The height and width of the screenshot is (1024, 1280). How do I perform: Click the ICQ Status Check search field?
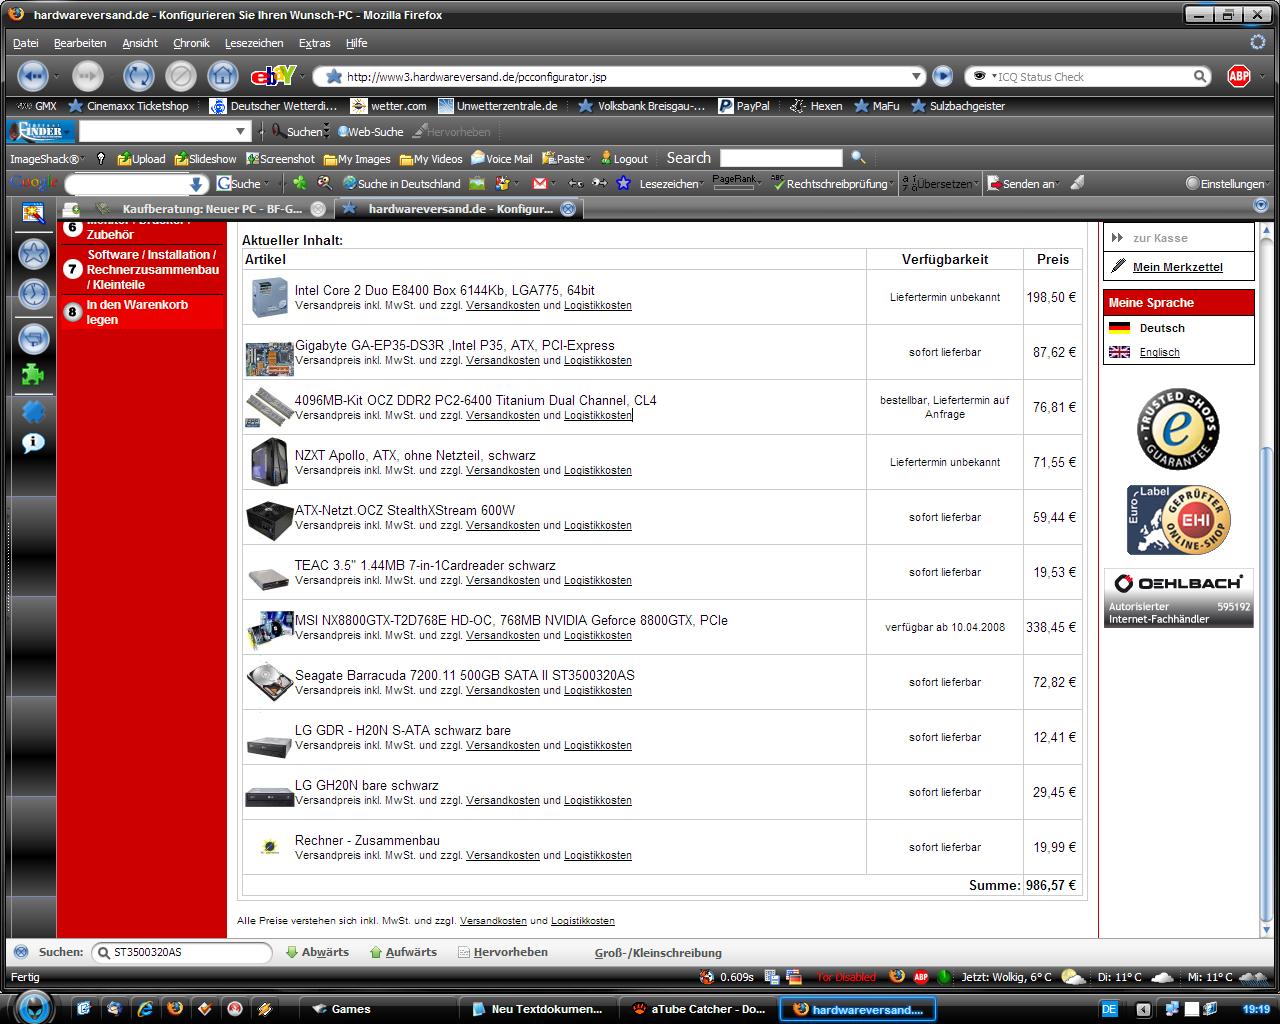tap(1090, 76)
